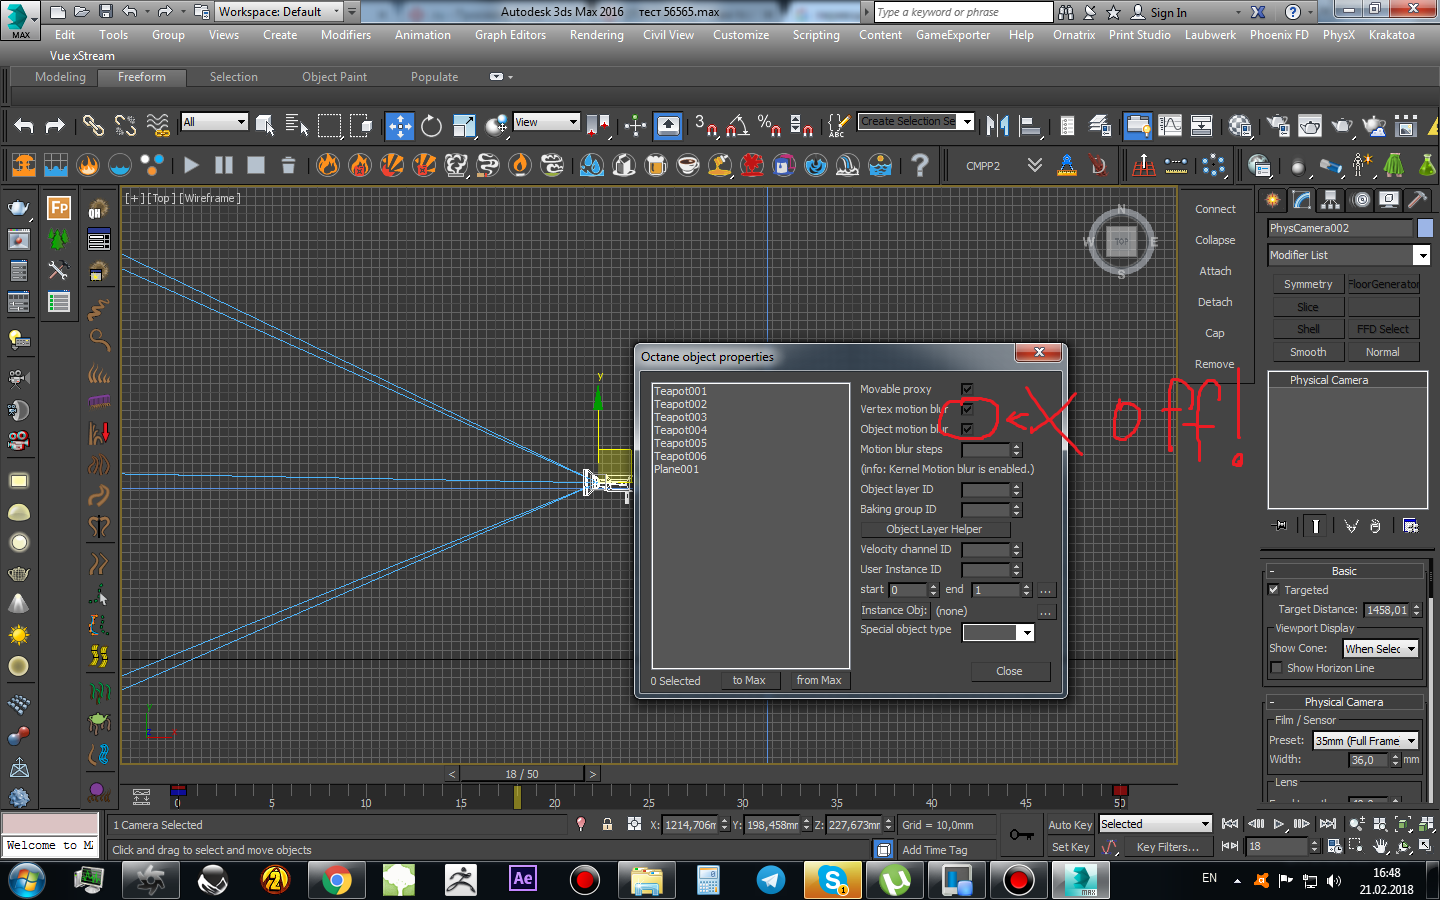Toggle the selection lock icon
Screen dimensions: 1440x900
pyautogui.click(x=607, y=824)
